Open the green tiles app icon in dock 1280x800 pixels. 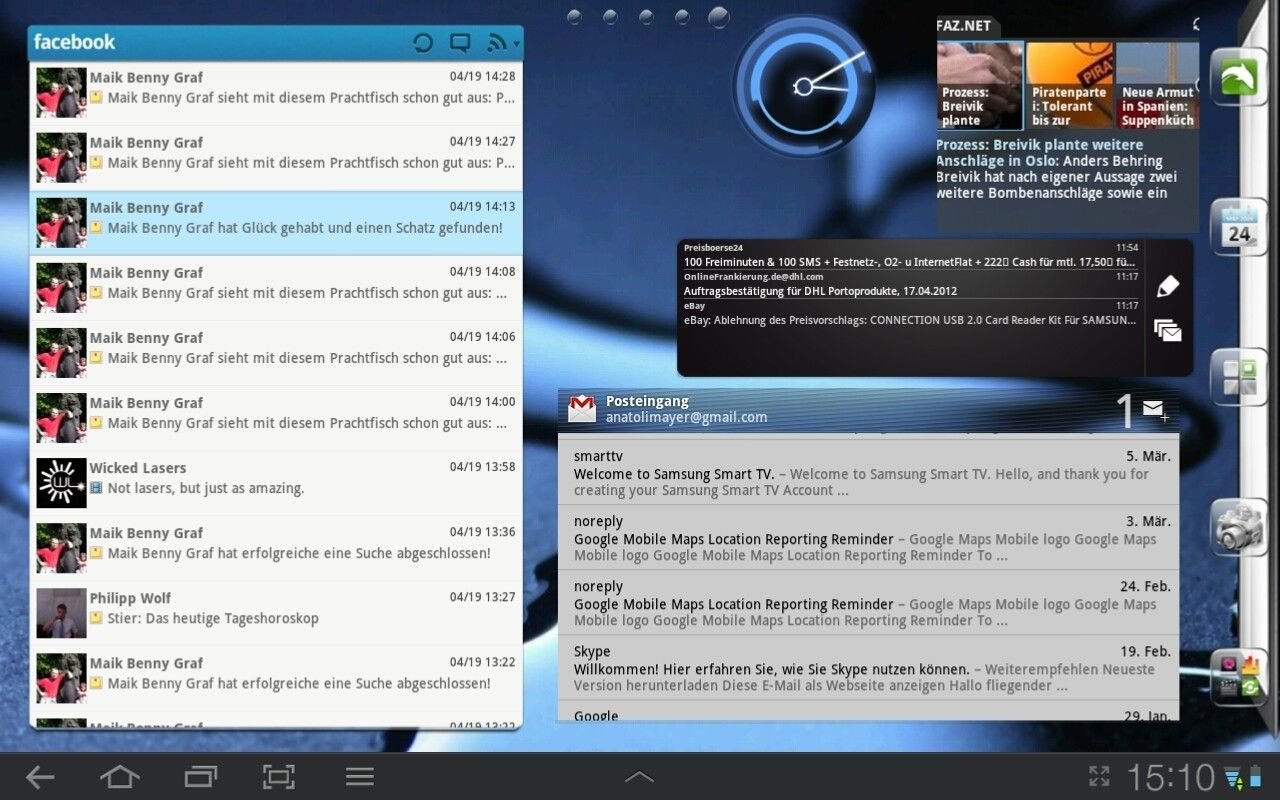[x=1239, y=377]
